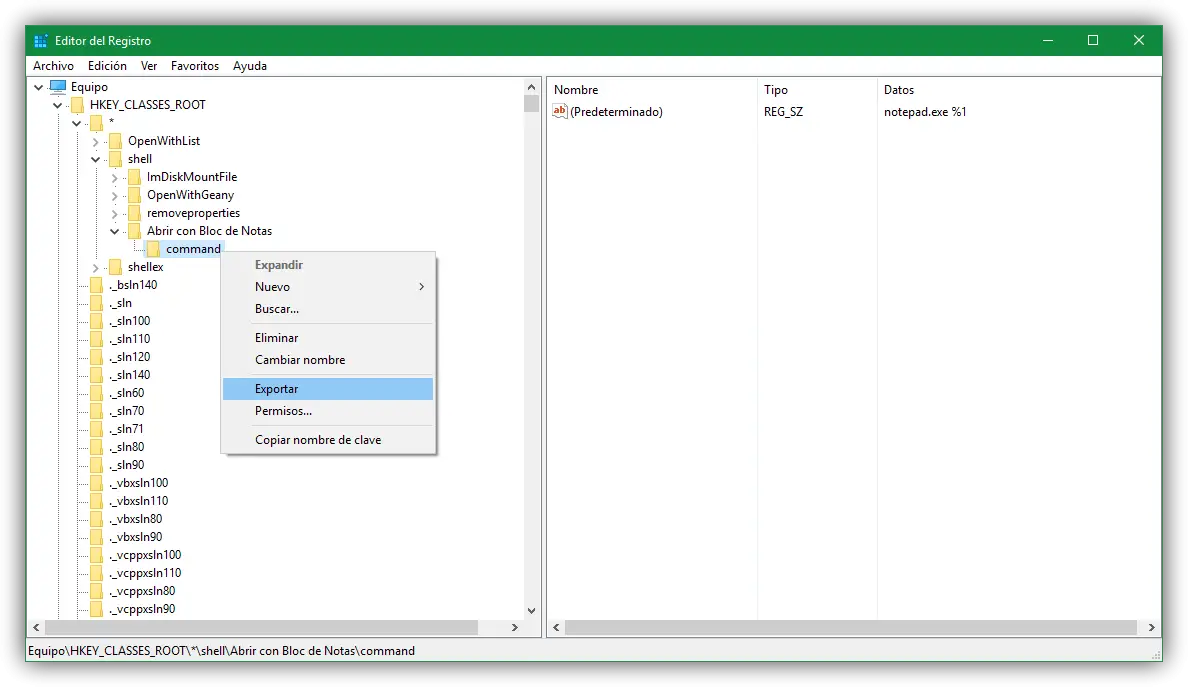Viewport: 1188px width, 687px height.
Task: Choose Permisos... in the context menu
Action: click(328, 411)
